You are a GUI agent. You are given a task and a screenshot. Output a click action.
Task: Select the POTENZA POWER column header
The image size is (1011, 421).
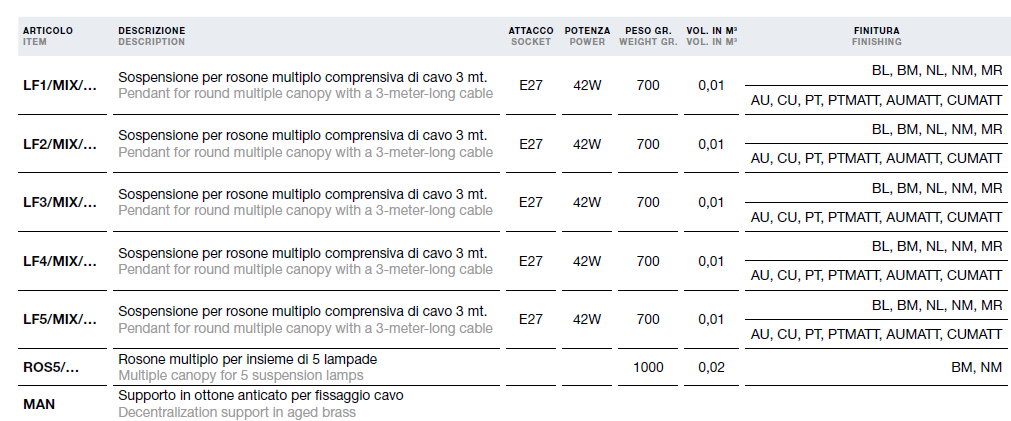pos(587,36)
